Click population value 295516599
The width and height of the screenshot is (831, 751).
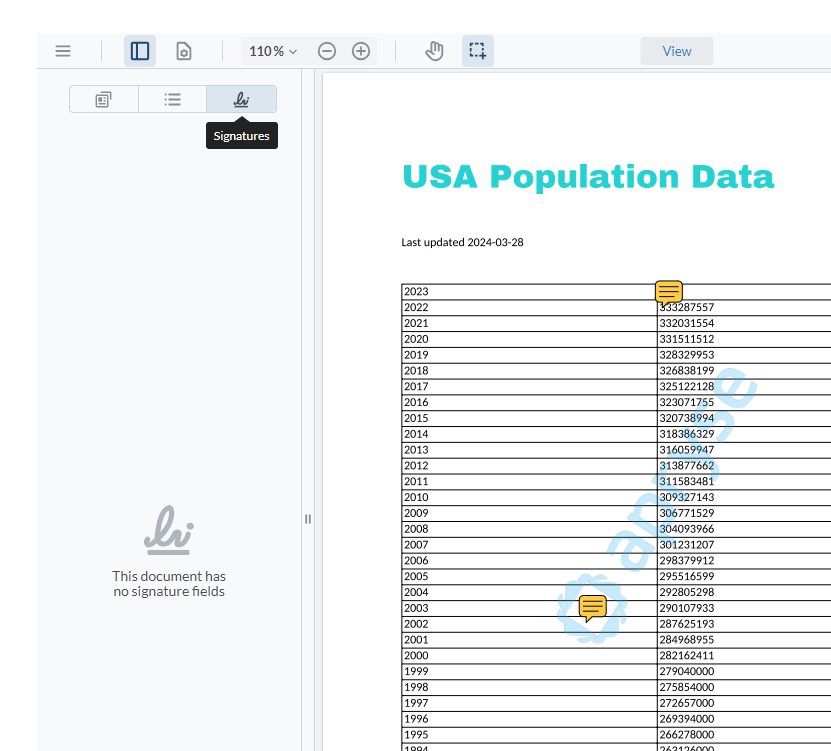[x=686, y=577]
